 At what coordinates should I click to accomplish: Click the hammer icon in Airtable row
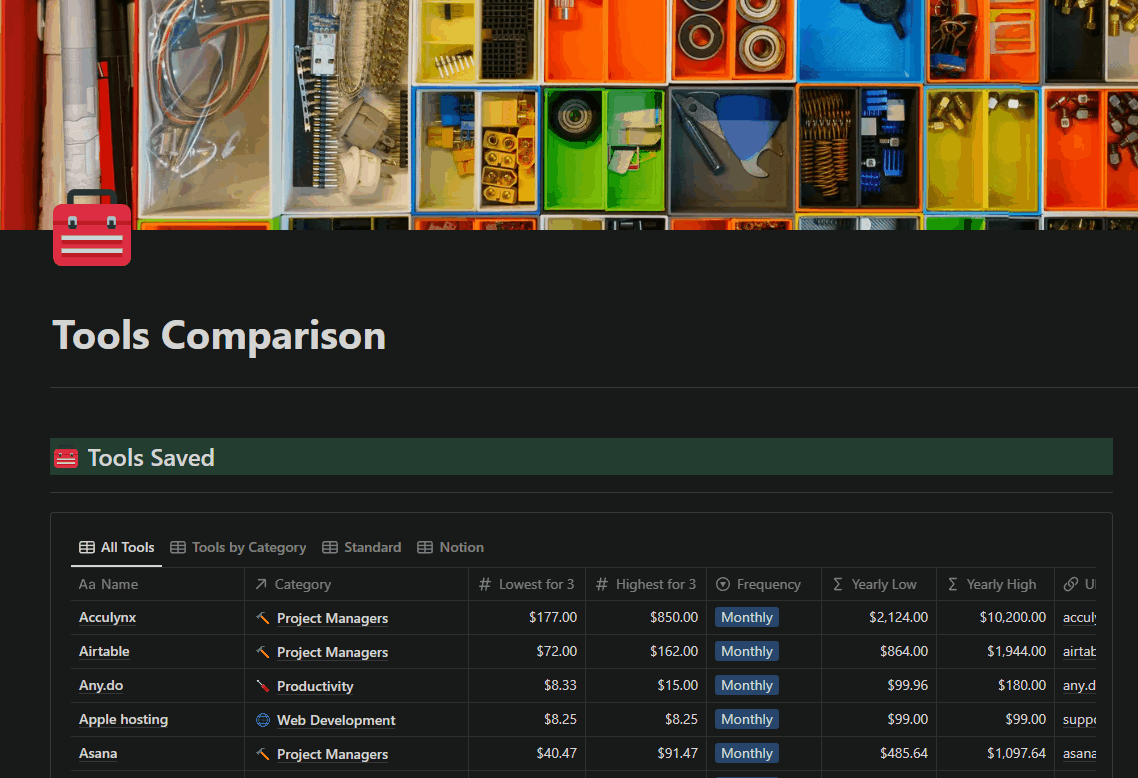click(x=263, y=652)
